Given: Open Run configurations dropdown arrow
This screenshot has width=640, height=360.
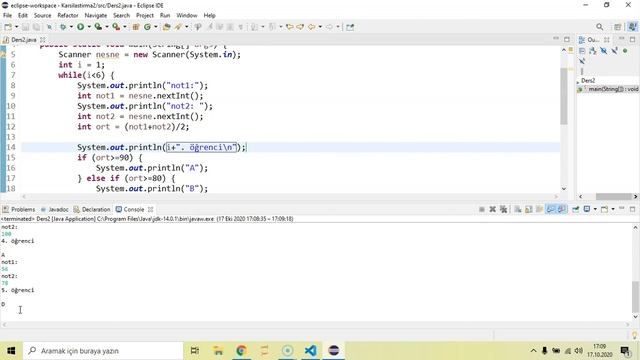Looking at the screenshot, I should click(89, 27).
